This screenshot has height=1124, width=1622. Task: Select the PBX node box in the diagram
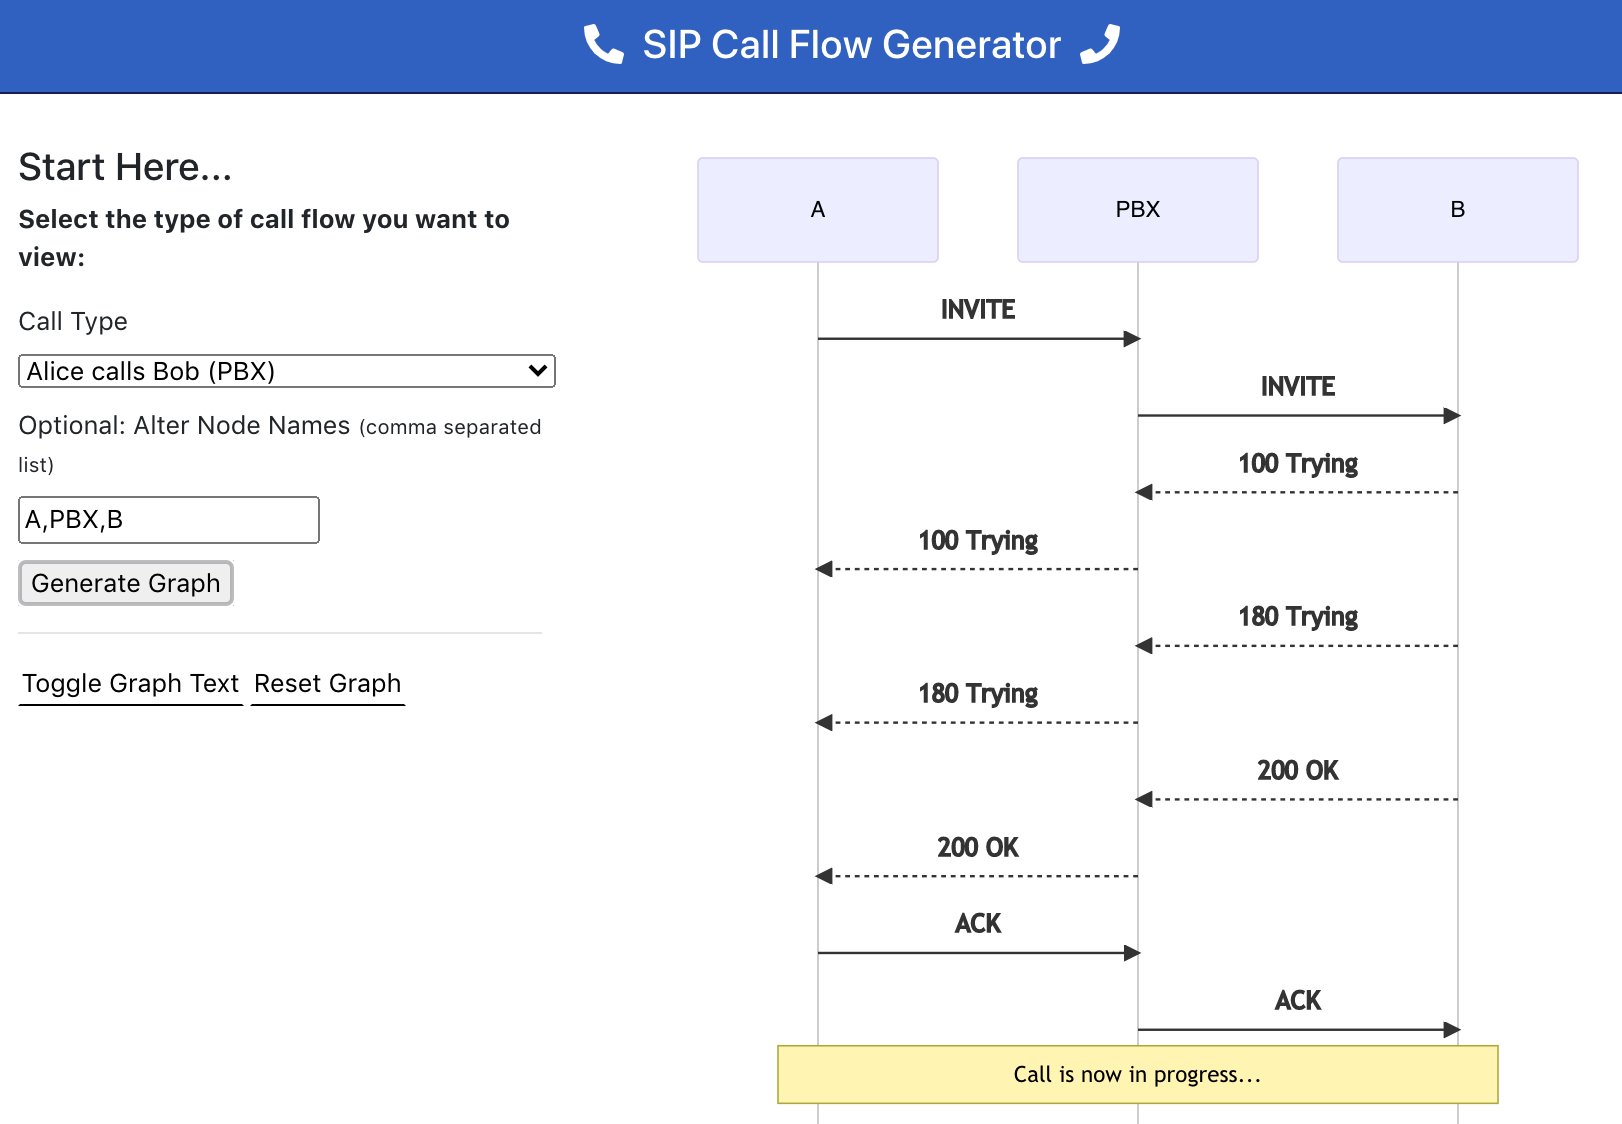pyautogui.click(x=1137, y=209)
